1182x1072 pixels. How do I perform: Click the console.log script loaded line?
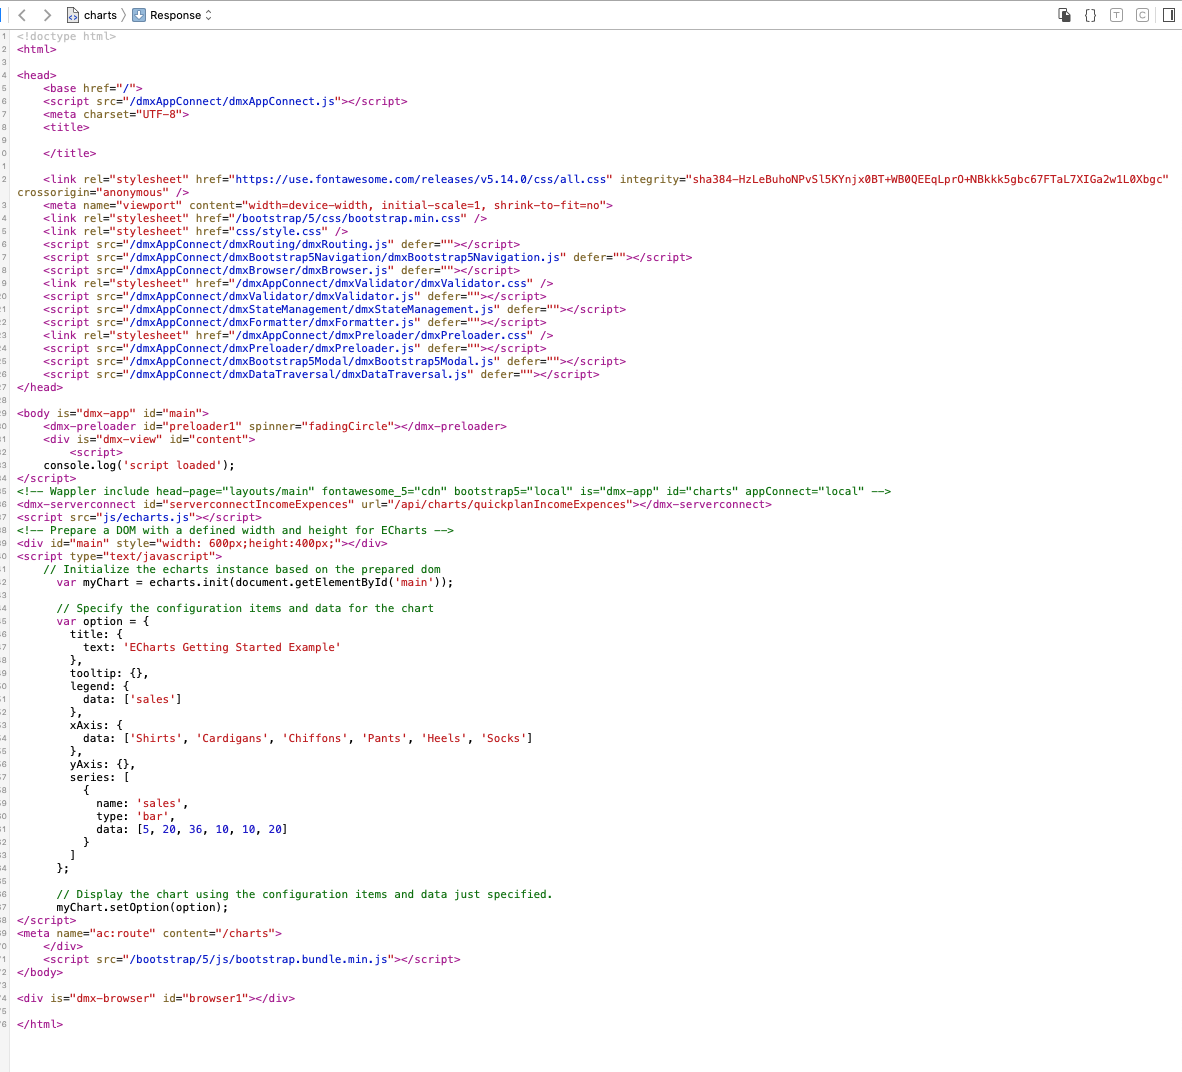[139, 465]
